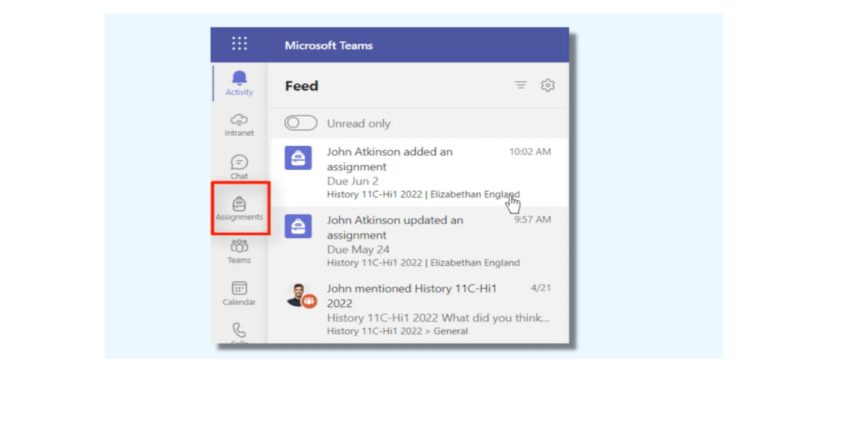Open Chat in the sidebar
This screenshot has height=425, width=850.
[x=239, y=167]
